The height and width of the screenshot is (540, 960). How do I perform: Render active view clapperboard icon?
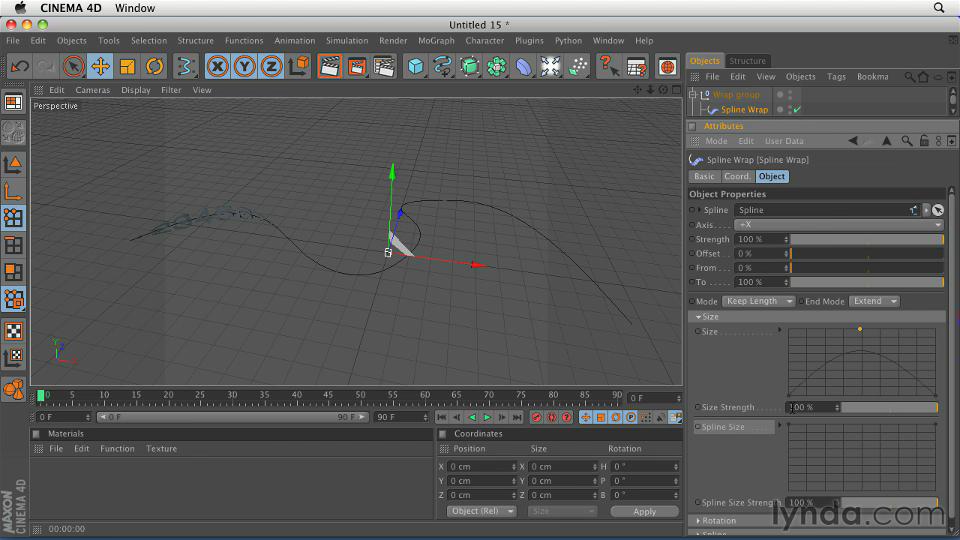point(329,66)
